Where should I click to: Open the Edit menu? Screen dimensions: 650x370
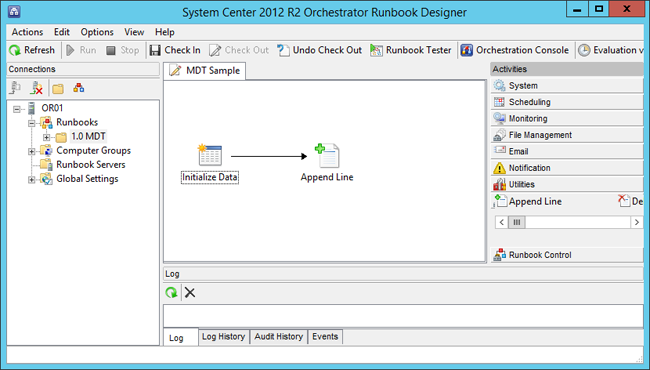(x=62, y=32)
